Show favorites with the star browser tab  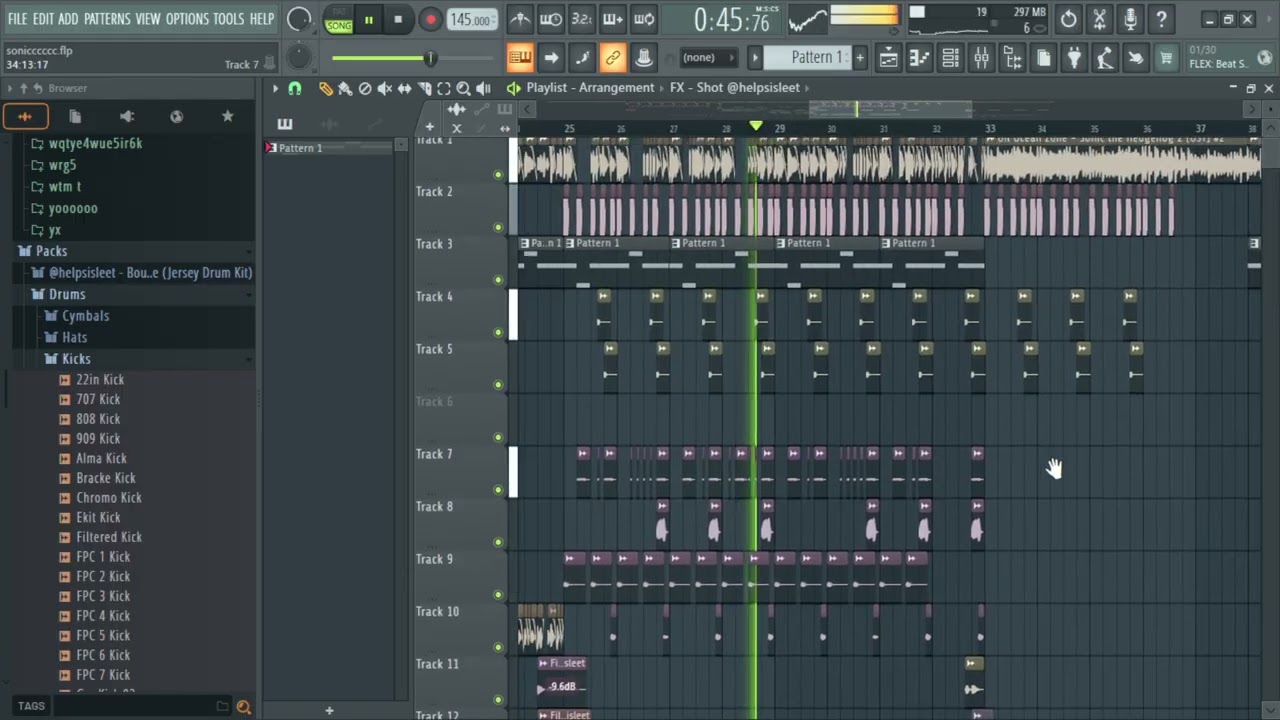click(x=228, y=117)
